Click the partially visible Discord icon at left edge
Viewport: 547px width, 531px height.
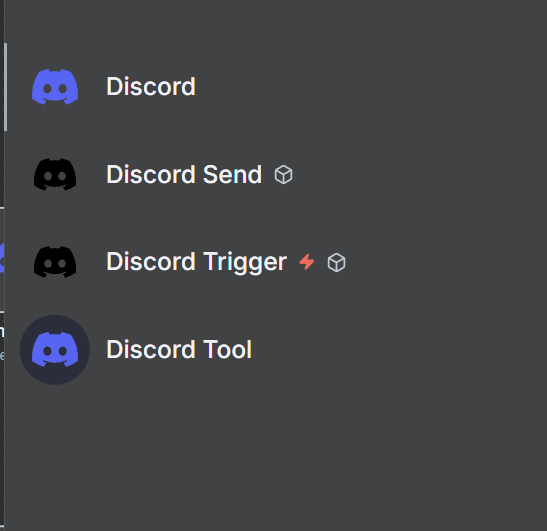(x=2, y=258)
